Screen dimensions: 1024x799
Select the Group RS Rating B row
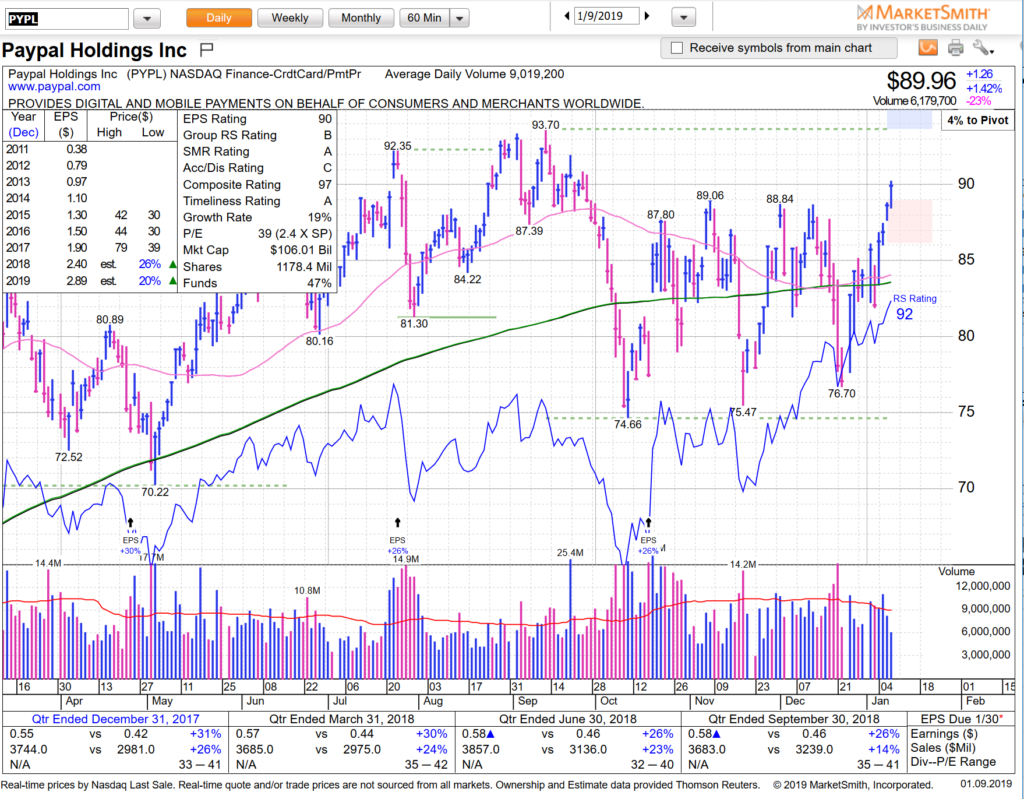click(x=257, y=135)
